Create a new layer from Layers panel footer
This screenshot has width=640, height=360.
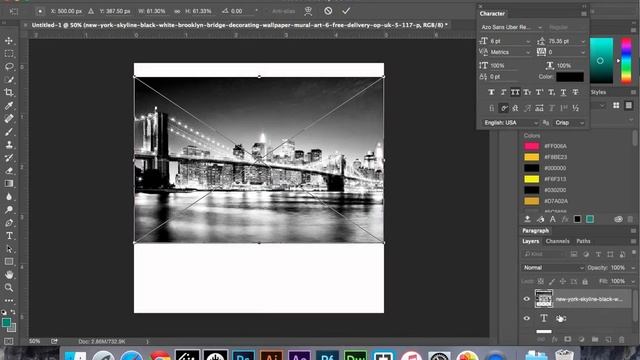point(608,339)
